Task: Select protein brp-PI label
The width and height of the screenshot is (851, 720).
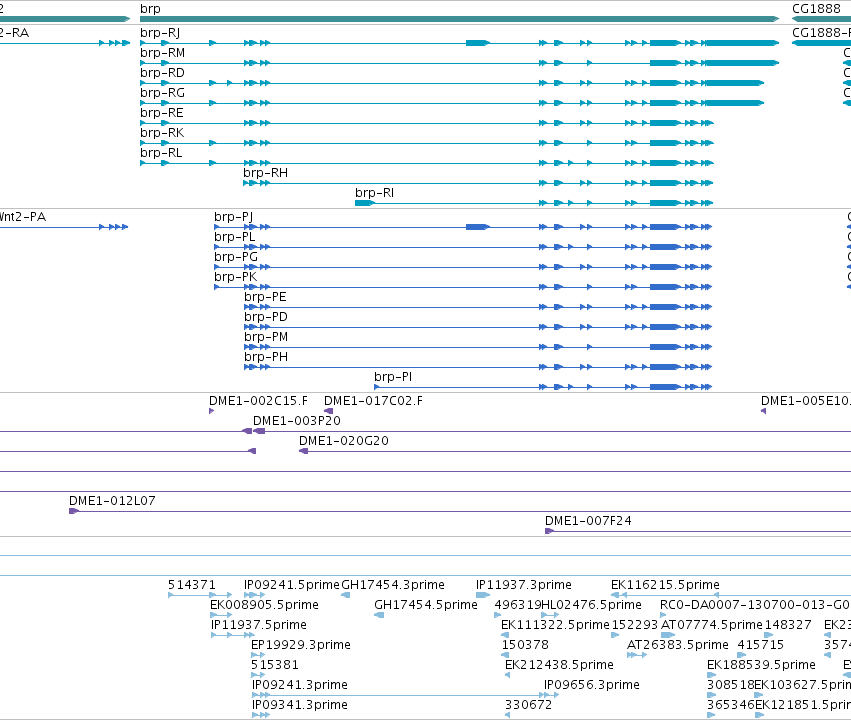Action: coord(393,377)
